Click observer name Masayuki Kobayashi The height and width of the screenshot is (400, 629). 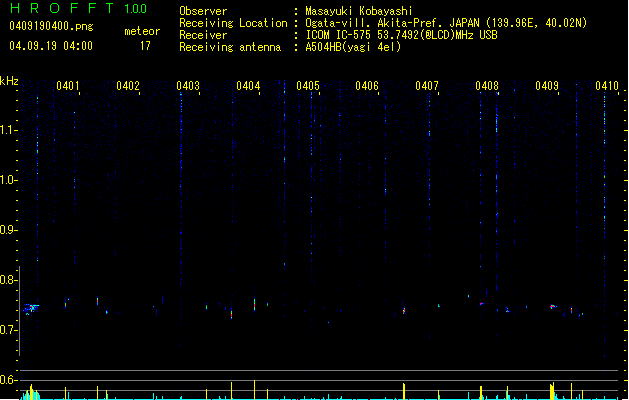[x=359, y=11]
